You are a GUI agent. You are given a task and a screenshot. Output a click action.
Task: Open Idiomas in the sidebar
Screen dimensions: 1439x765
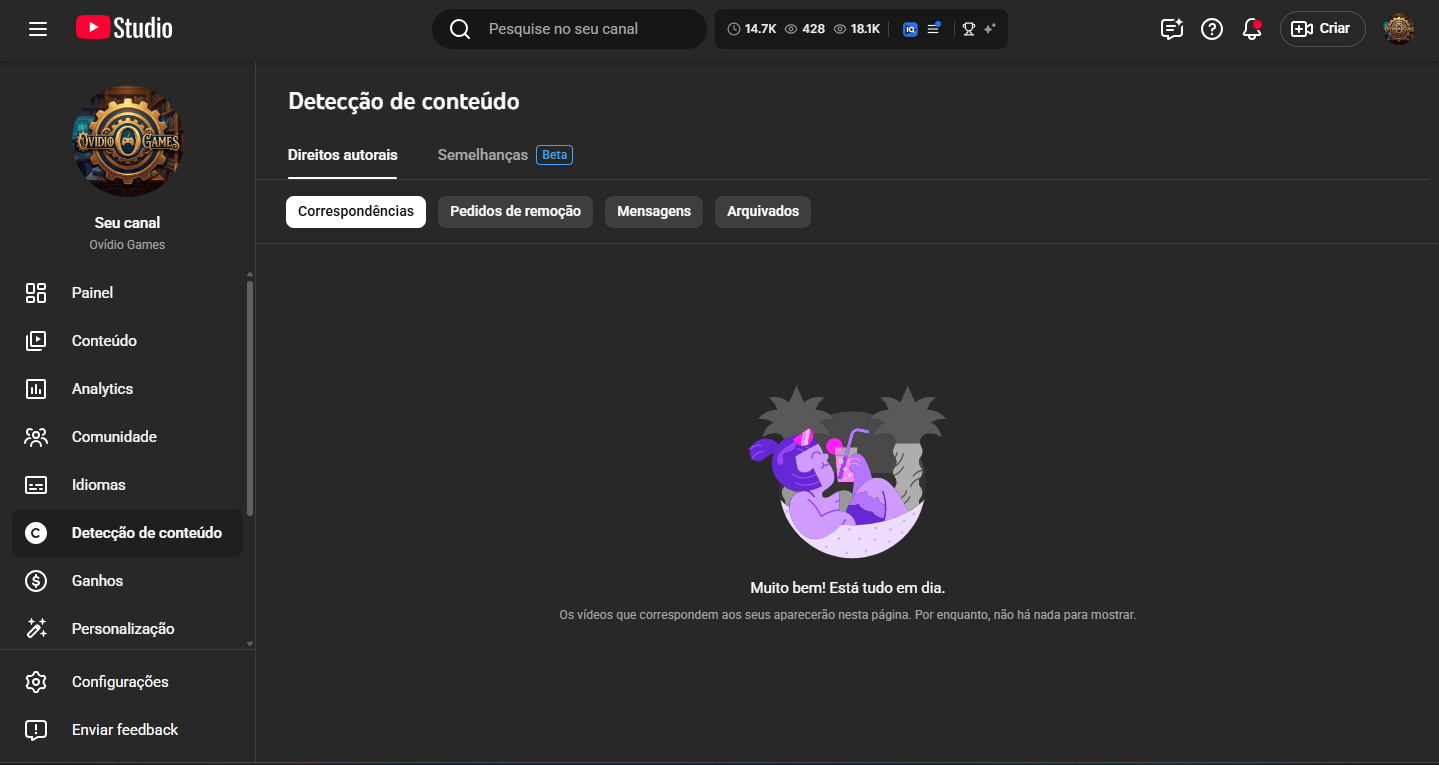pos(128,485)
